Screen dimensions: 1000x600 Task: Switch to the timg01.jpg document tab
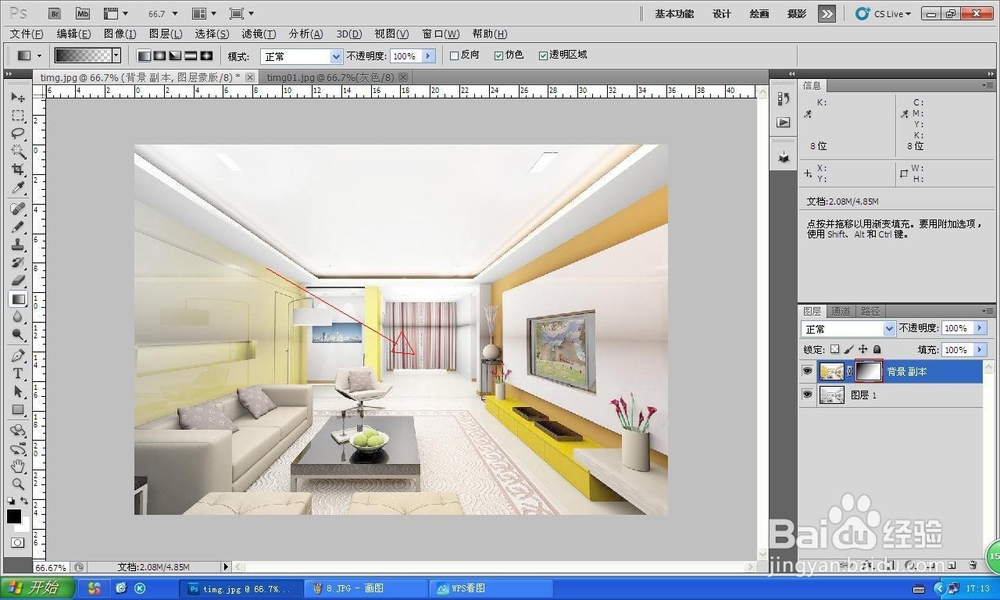click(x=334, y=77)
